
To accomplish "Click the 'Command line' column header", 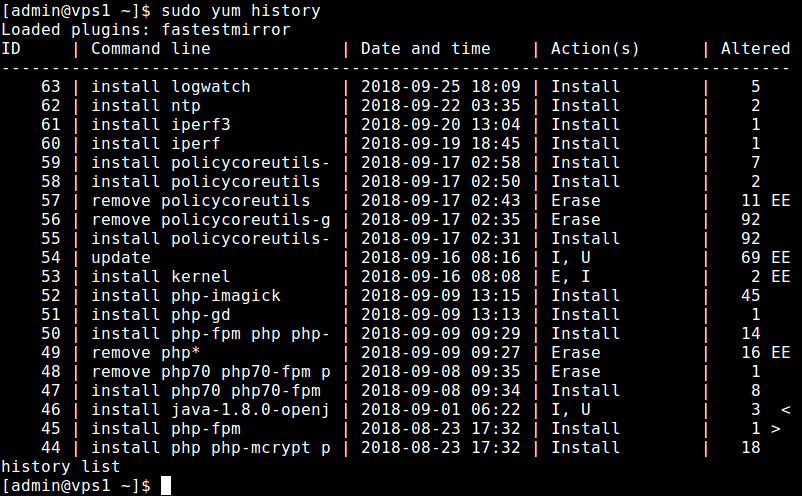I will [x=151, y=49].
